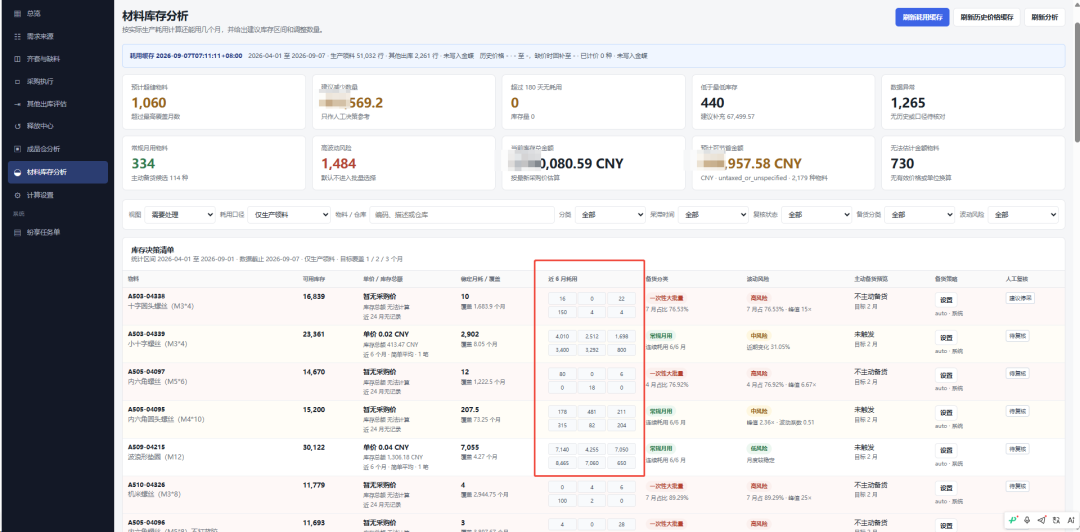The width and height of the screenshot is (1080, 532).
Task: Click the 齐套与缺料 sidebar icon
Action: tap(17, 59)
